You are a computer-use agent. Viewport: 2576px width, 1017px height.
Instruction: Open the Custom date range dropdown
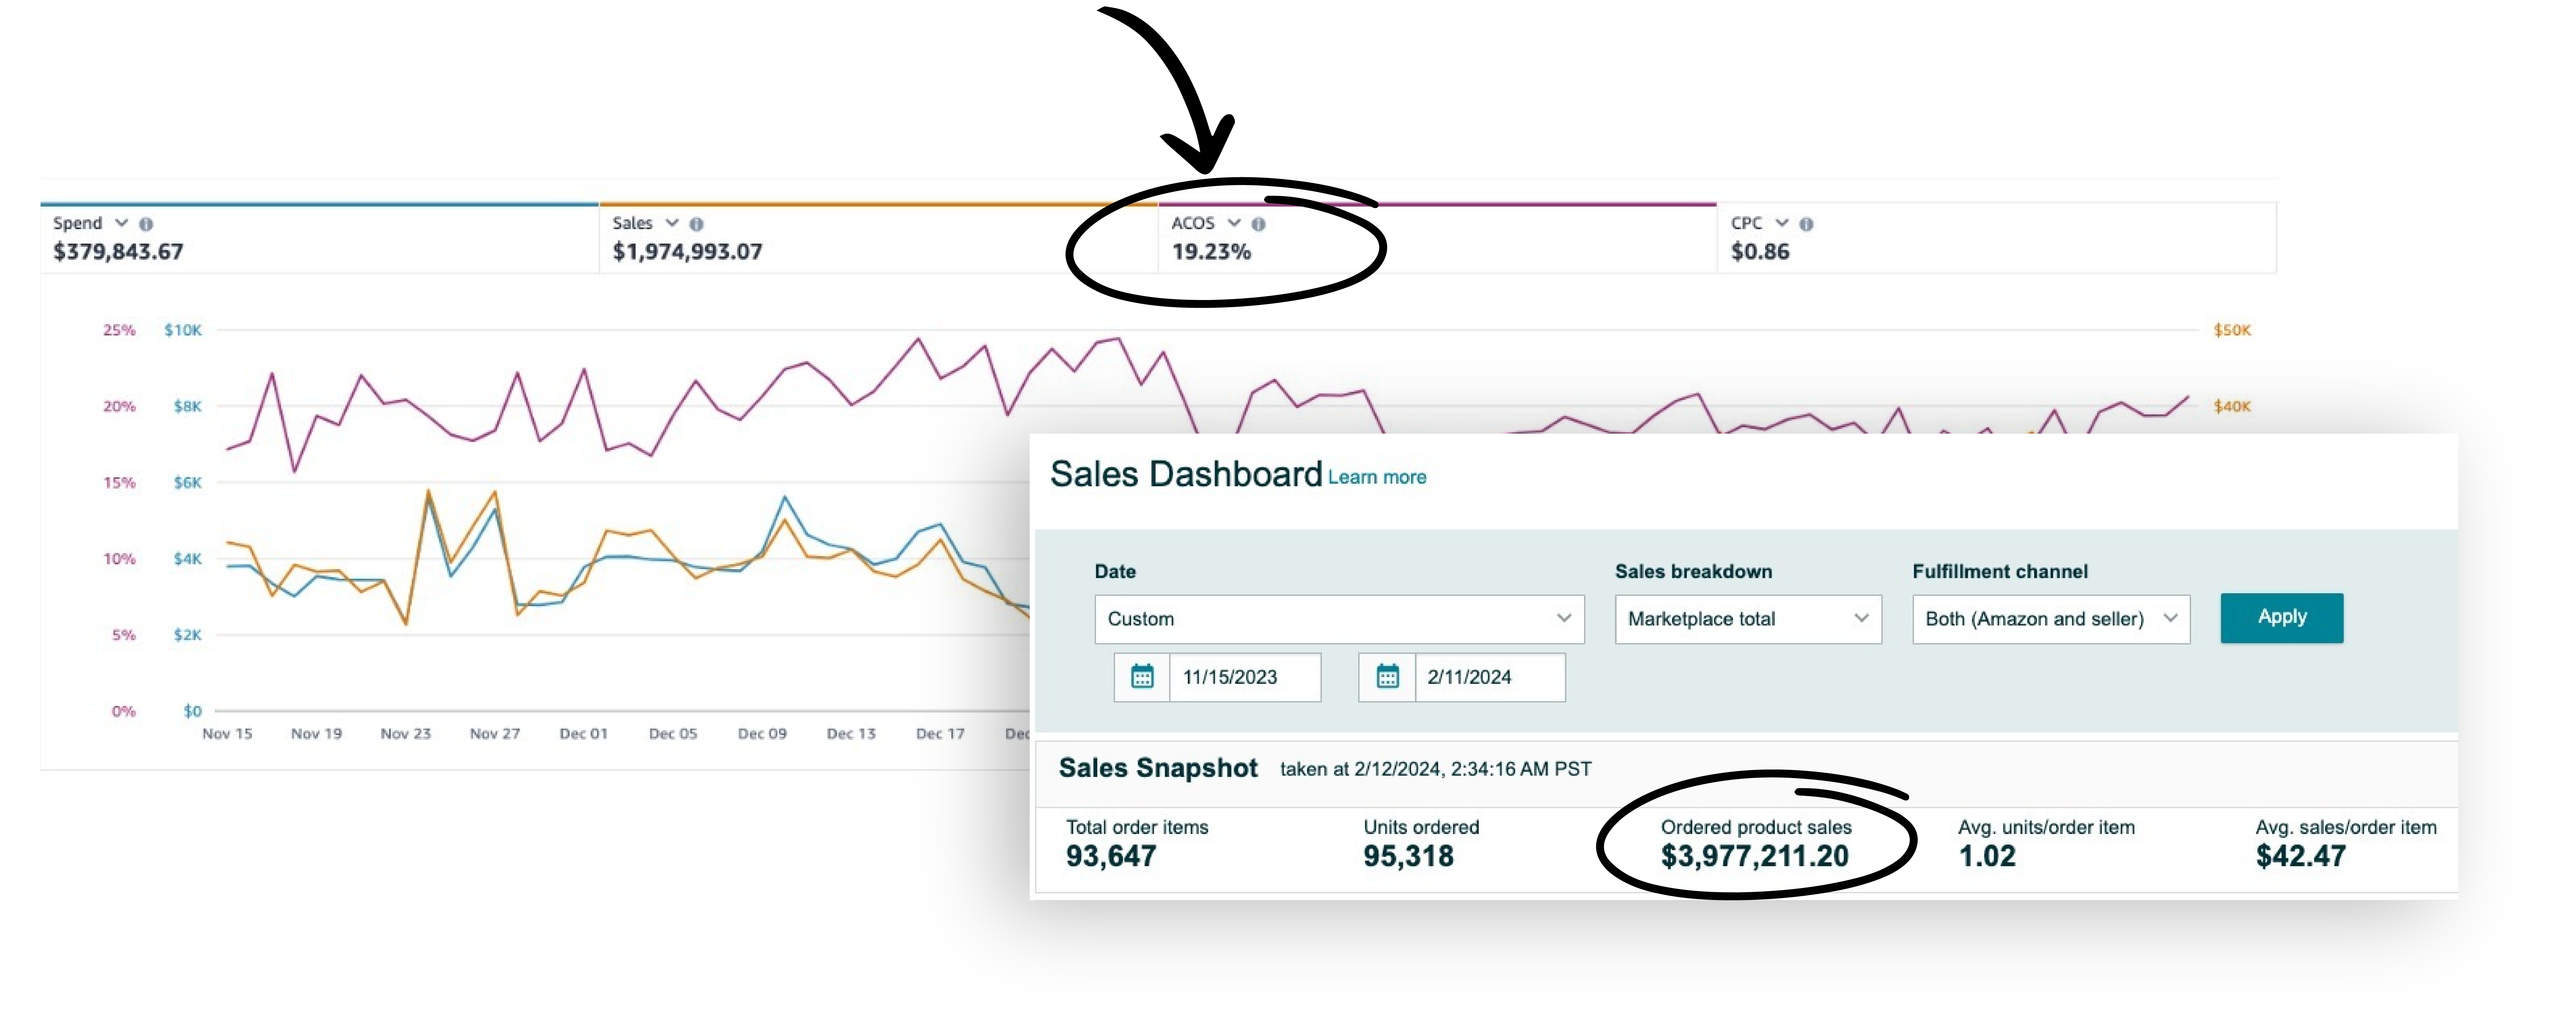pos(1339,619)
